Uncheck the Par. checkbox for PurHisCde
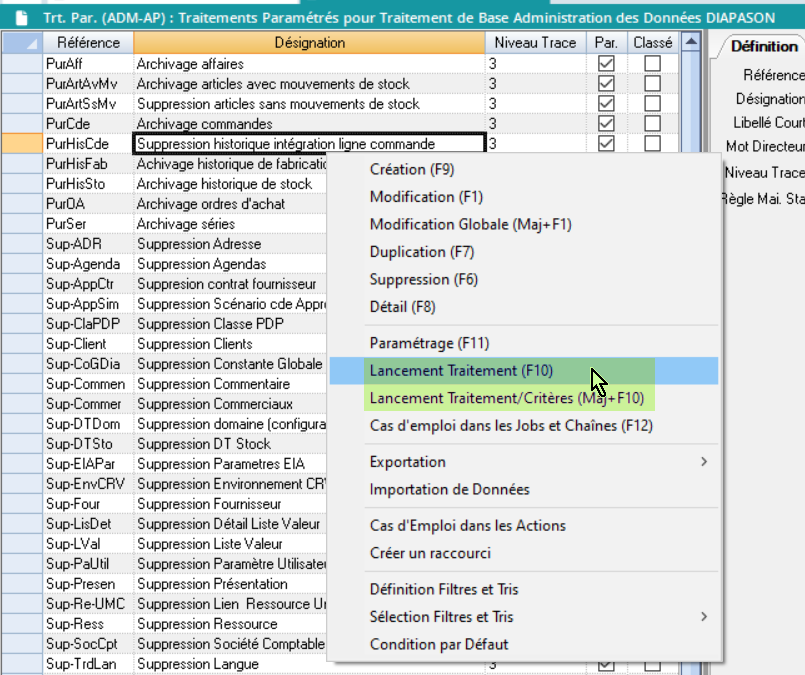This screenshot has height=675, width=805. point(606,144)
